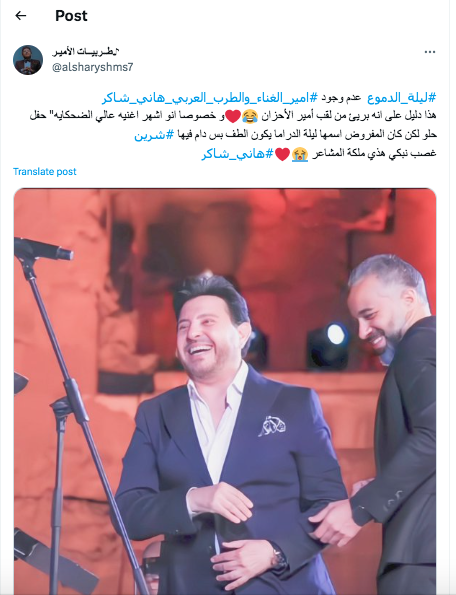Click the author display name طربيات الأمير
The image size is (456, 595).
click(x=86, y=51)
